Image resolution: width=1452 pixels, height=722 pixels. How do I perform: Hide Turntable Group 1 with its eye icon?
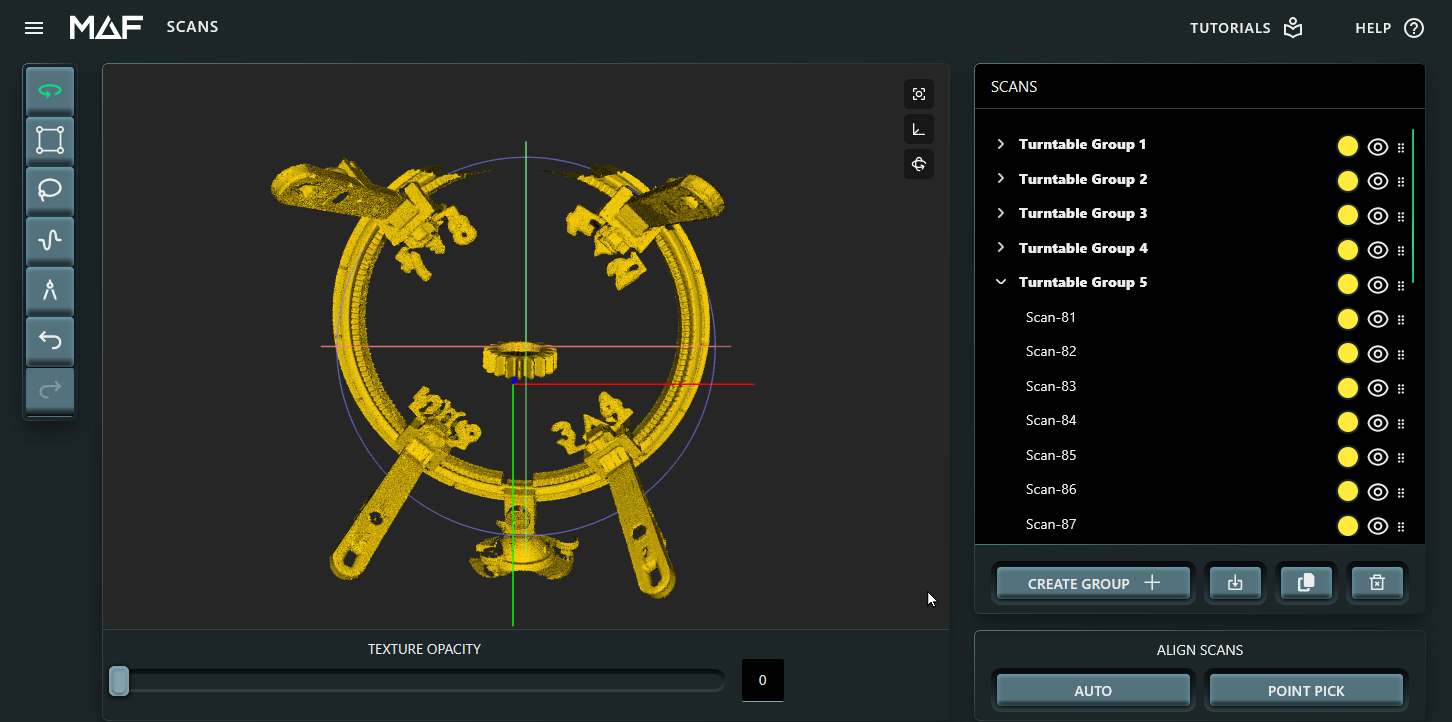(x=1378, y=146)
